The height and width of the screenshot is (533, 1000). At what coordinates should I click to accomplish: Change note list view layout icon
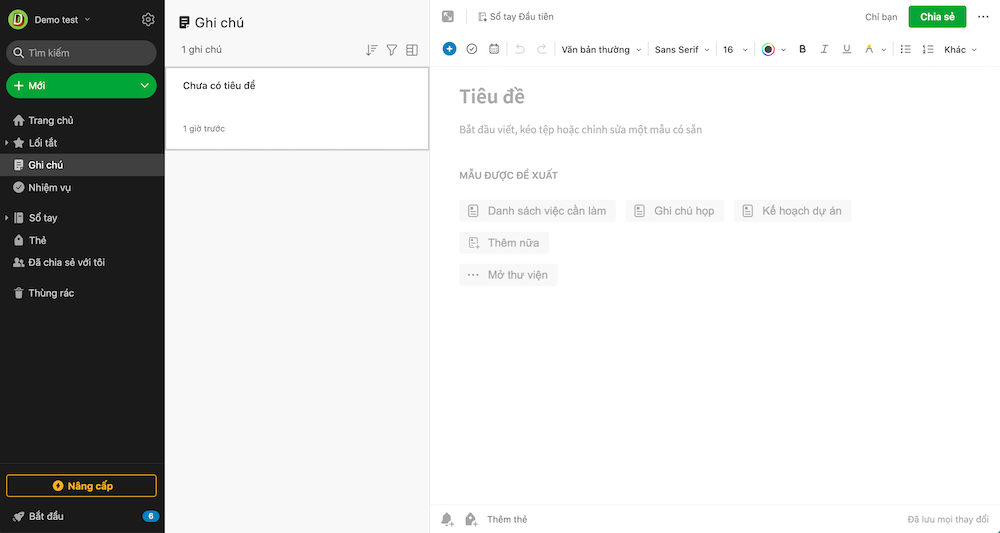point(412,50)
